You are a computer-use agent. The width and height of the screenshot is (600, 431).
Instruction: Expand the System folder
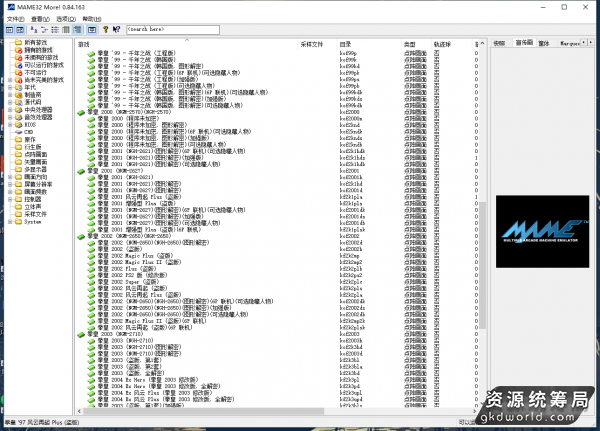pos(10,222)
